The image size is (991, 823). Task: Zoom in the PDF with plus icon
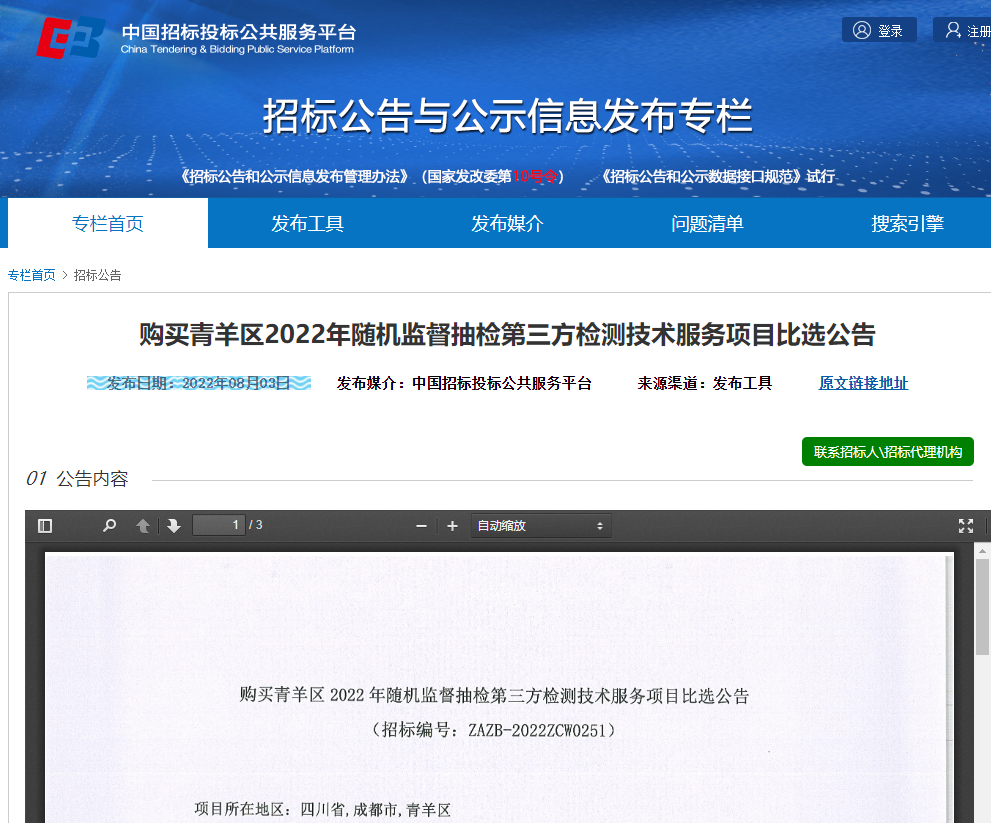[x=452, y=526]
